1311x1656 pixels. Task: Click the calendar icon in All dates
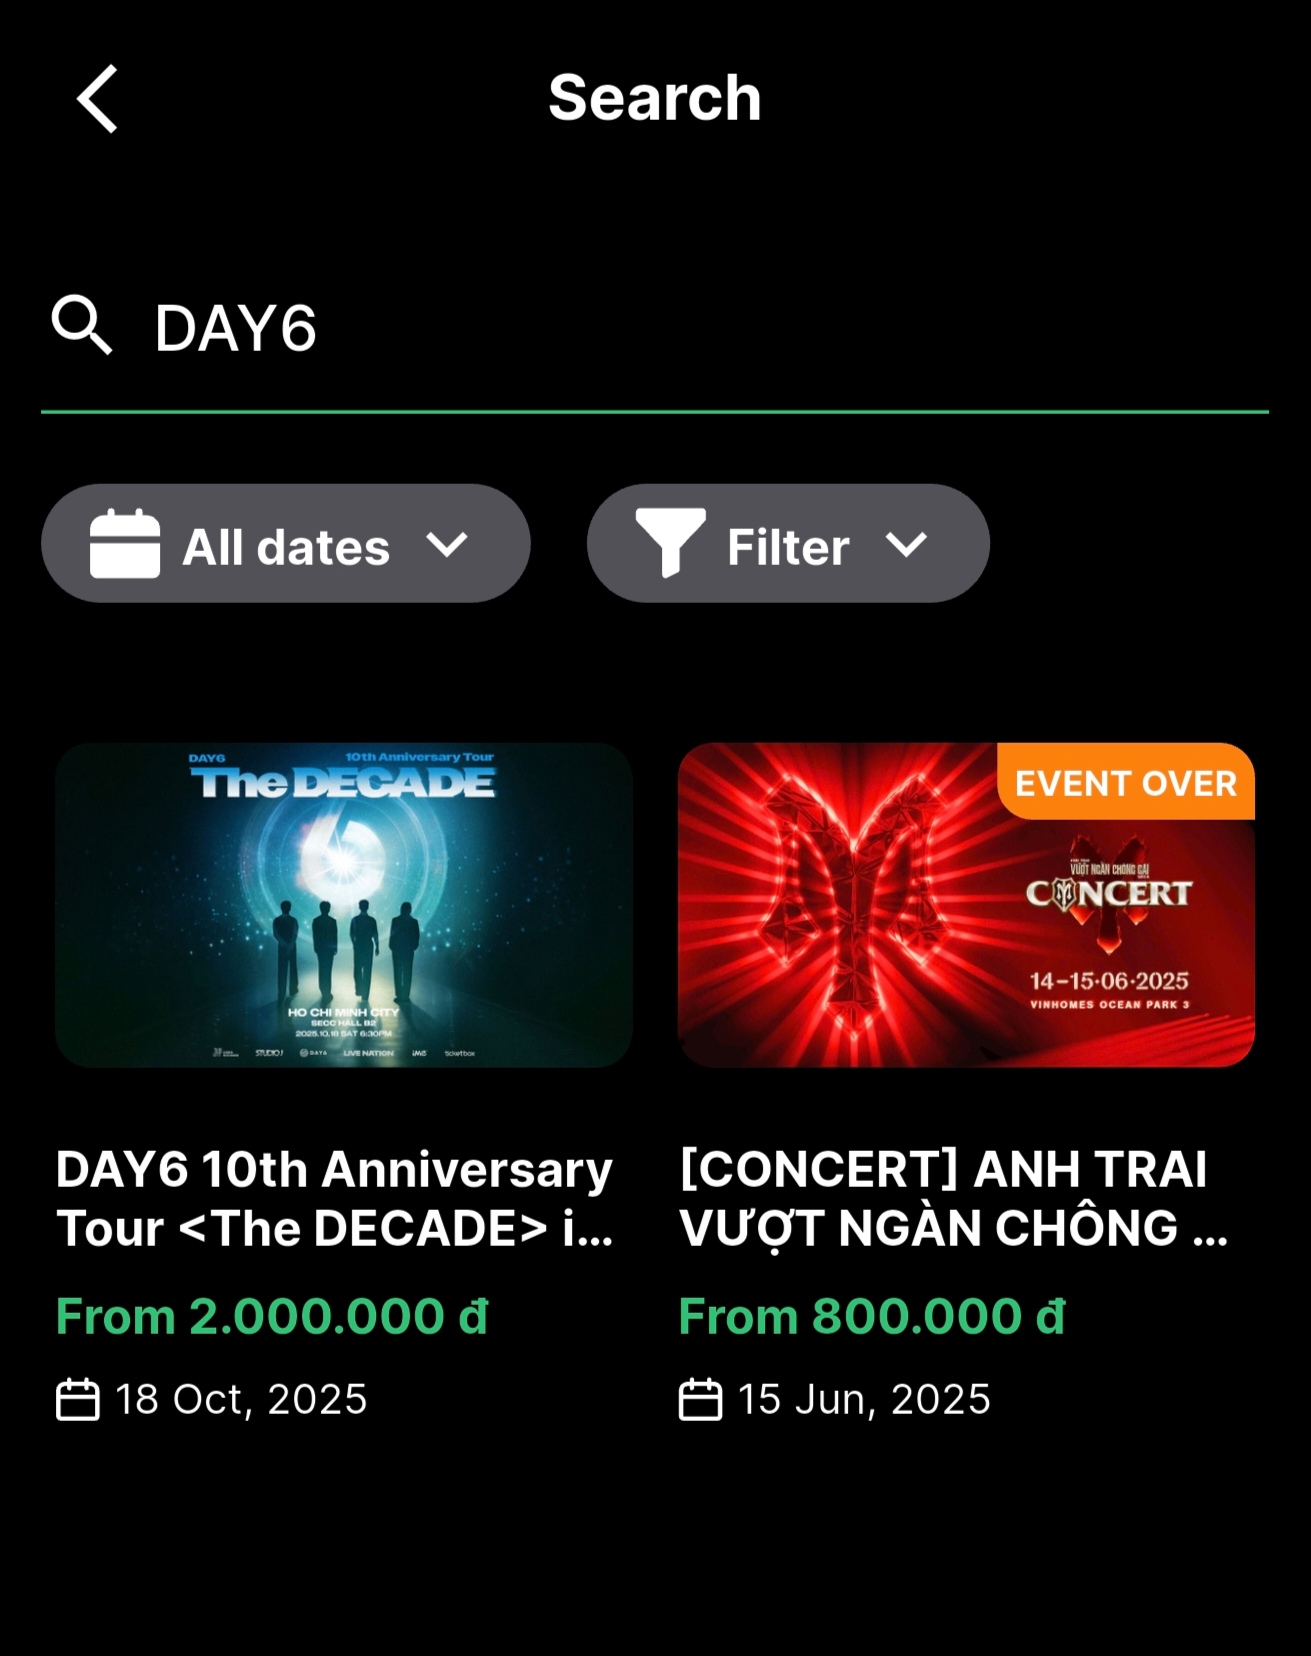point(125,544)
